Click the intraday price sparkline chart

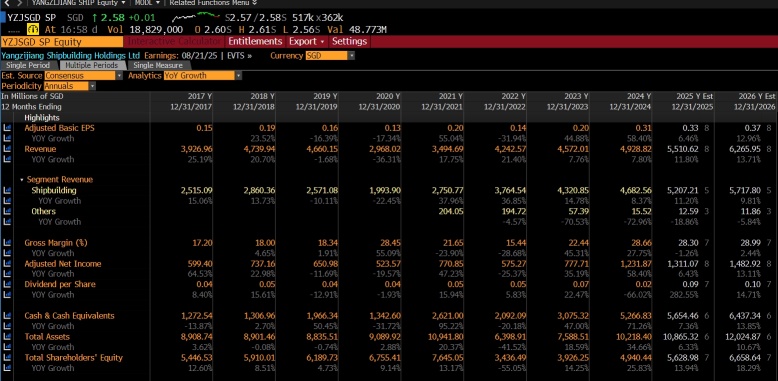196,18
